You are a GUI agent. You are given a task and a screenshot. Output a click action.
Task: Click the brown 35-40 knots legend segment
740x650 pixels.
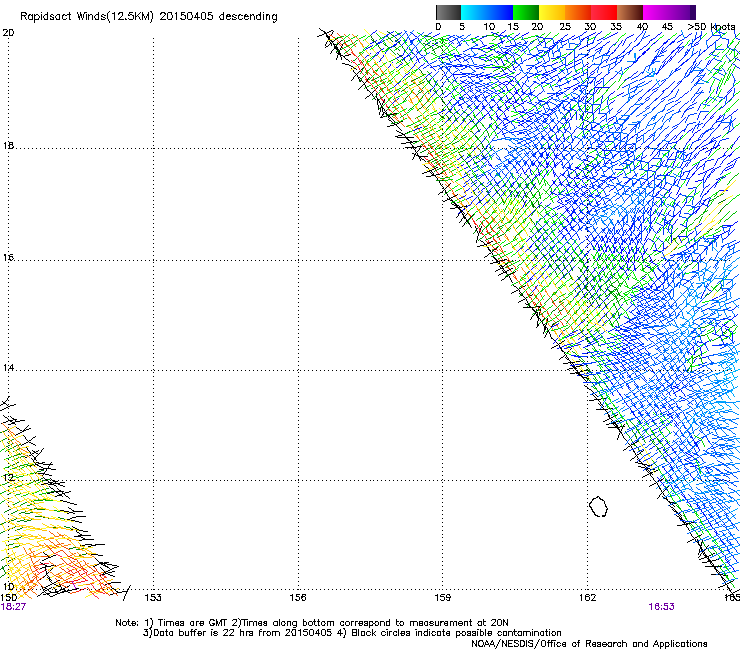click(630, 12)
